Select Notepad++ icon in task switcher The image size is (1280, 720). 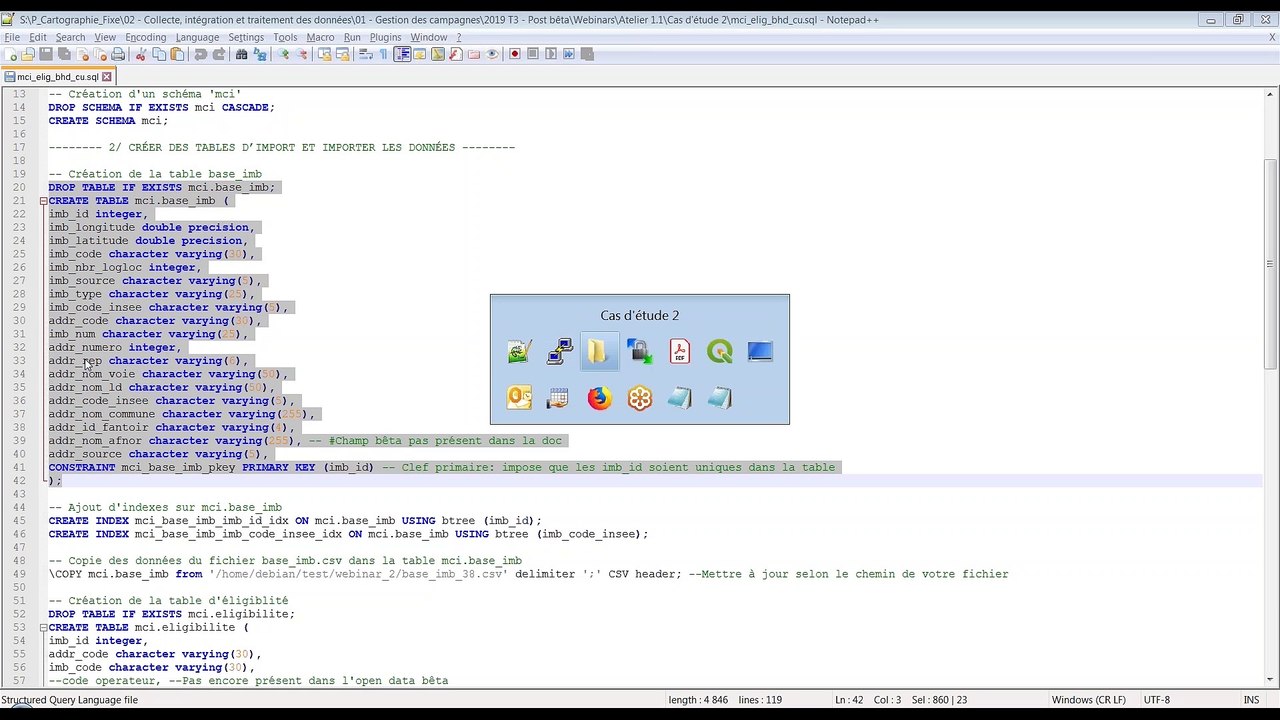pyautogui.click(x=519, y=351)
